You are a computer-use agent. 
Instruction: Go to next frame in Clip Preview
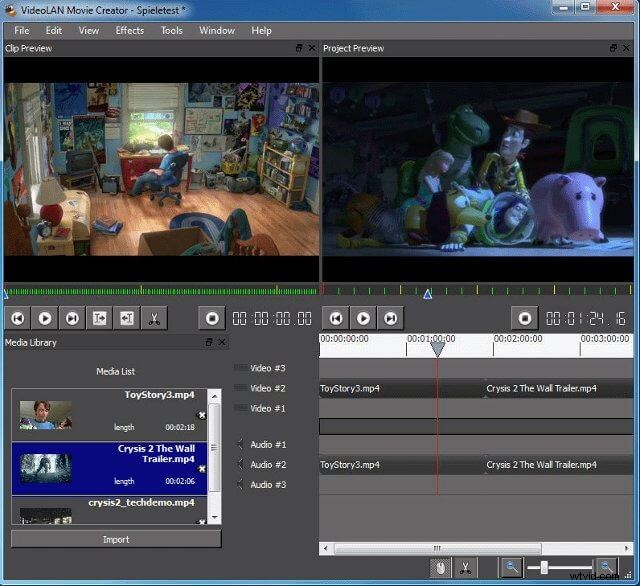[72, 318]
